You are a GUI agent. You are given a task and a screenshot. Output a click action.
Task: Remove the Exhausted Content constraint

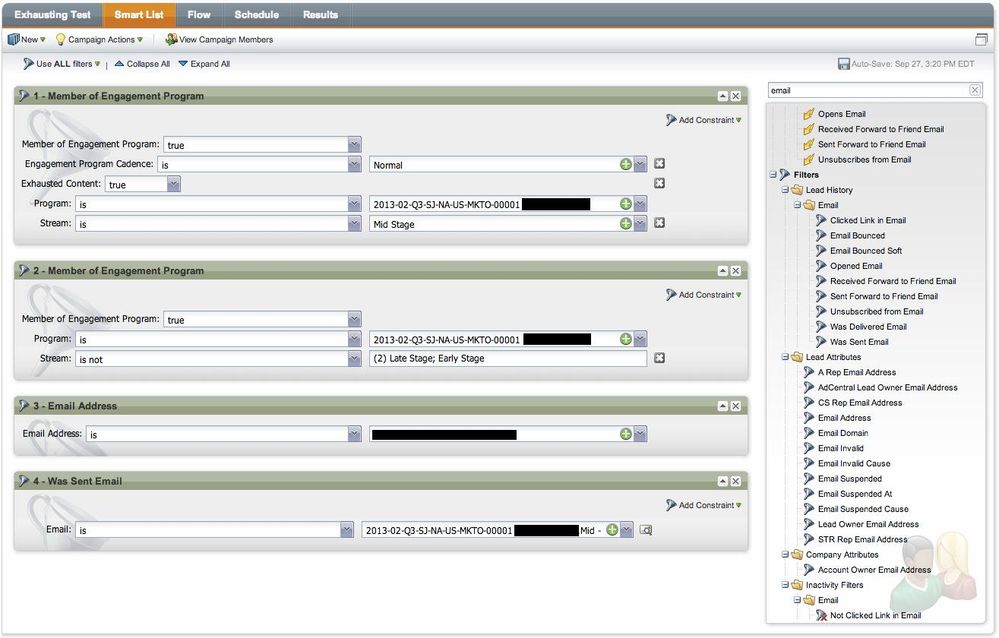click(x=660, y=184)
